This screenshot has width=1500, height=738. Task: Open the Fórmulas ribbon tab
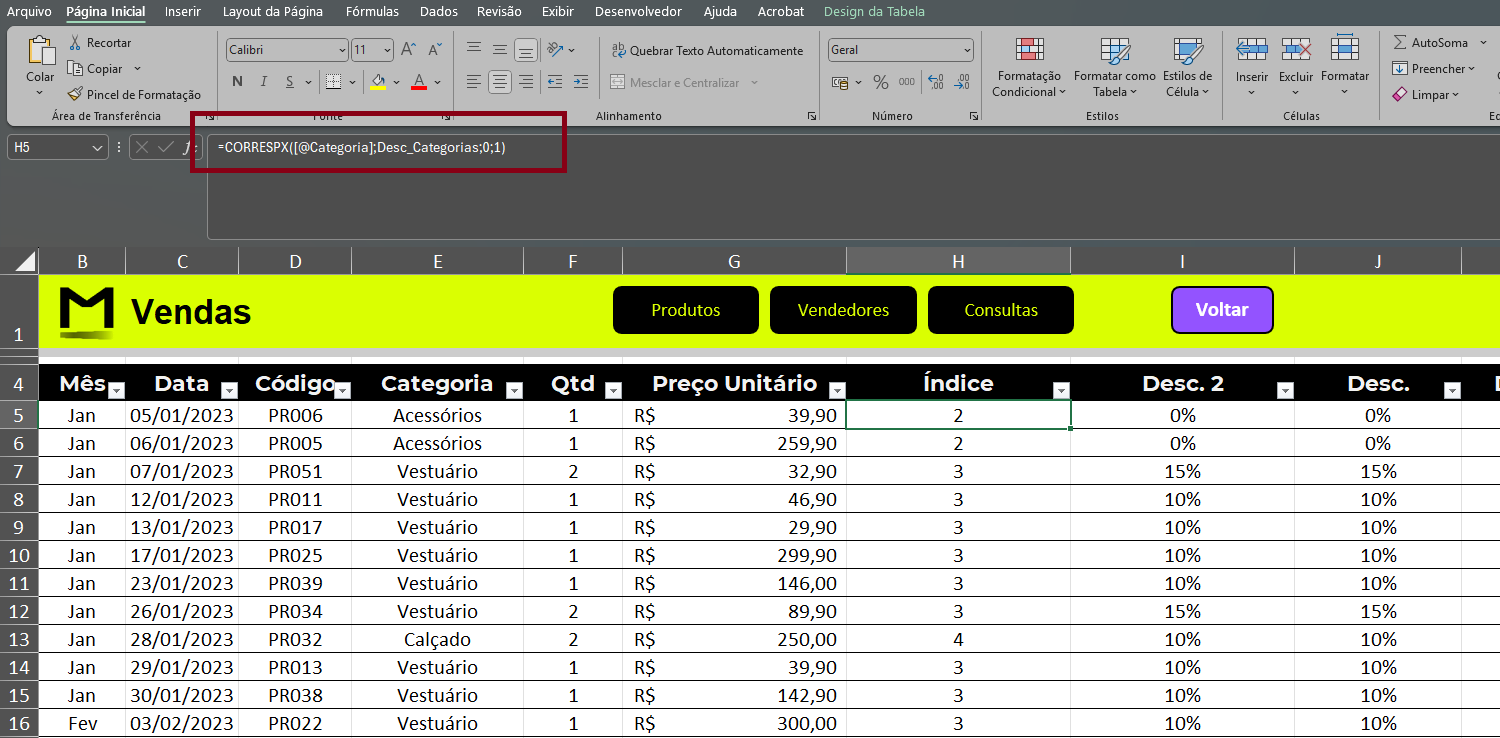coord(372,12)
